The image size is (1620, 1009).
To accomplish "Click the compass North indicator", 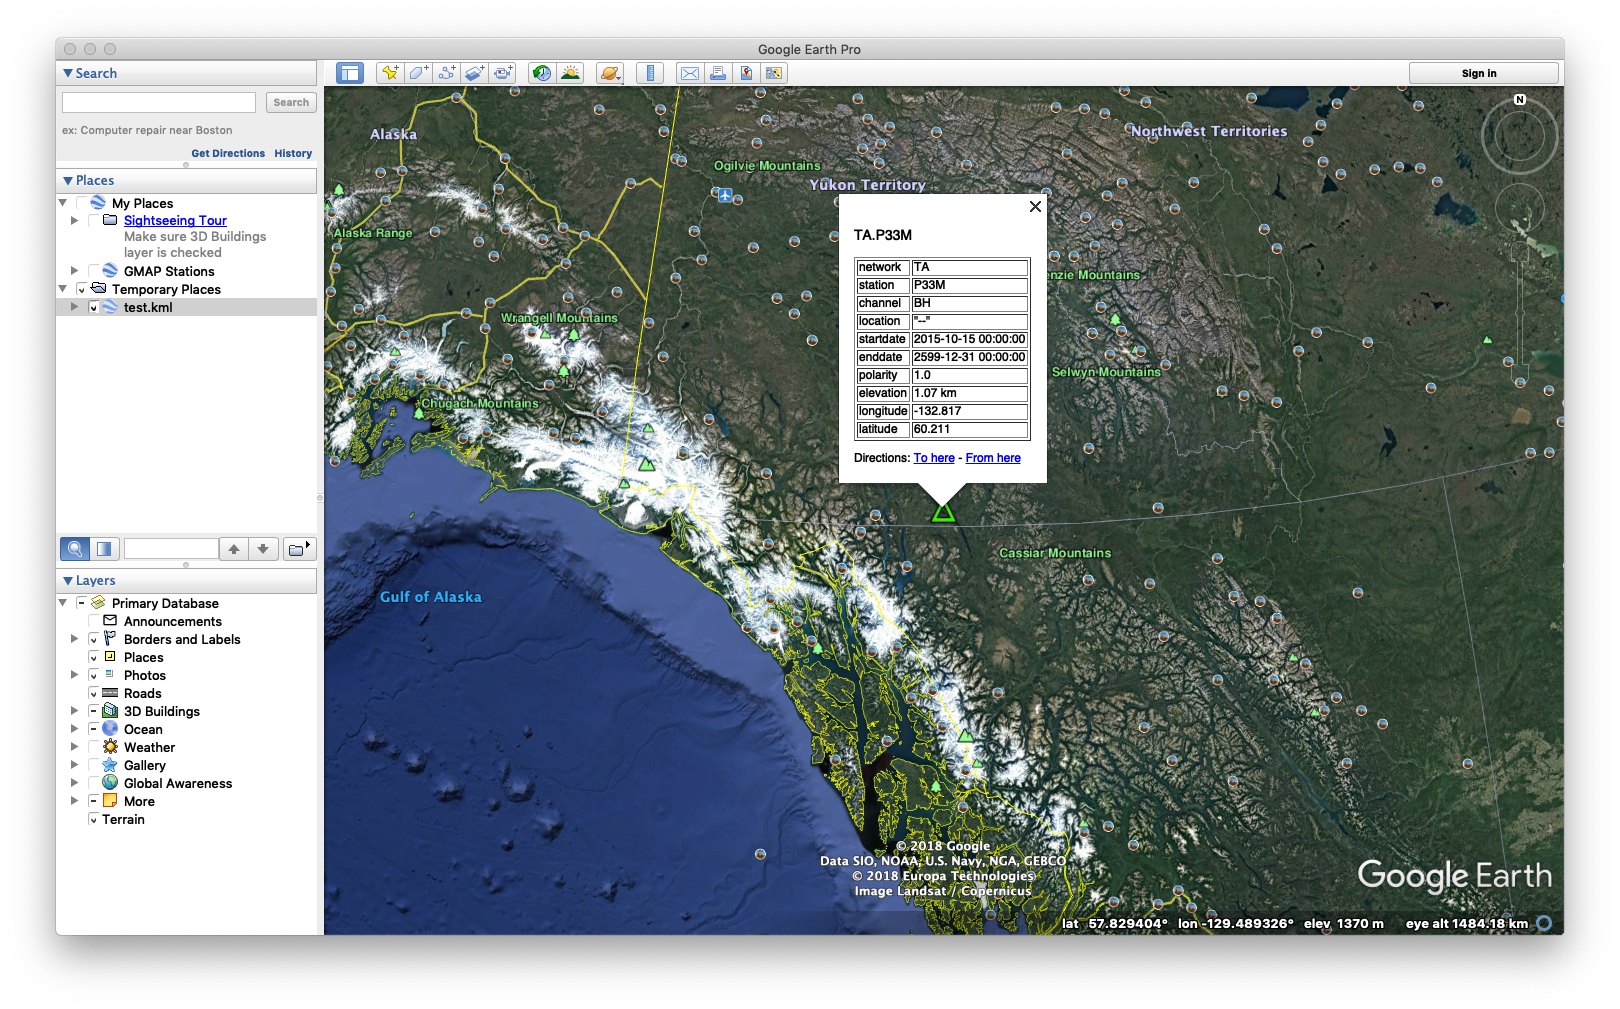I will point(1520,100).
